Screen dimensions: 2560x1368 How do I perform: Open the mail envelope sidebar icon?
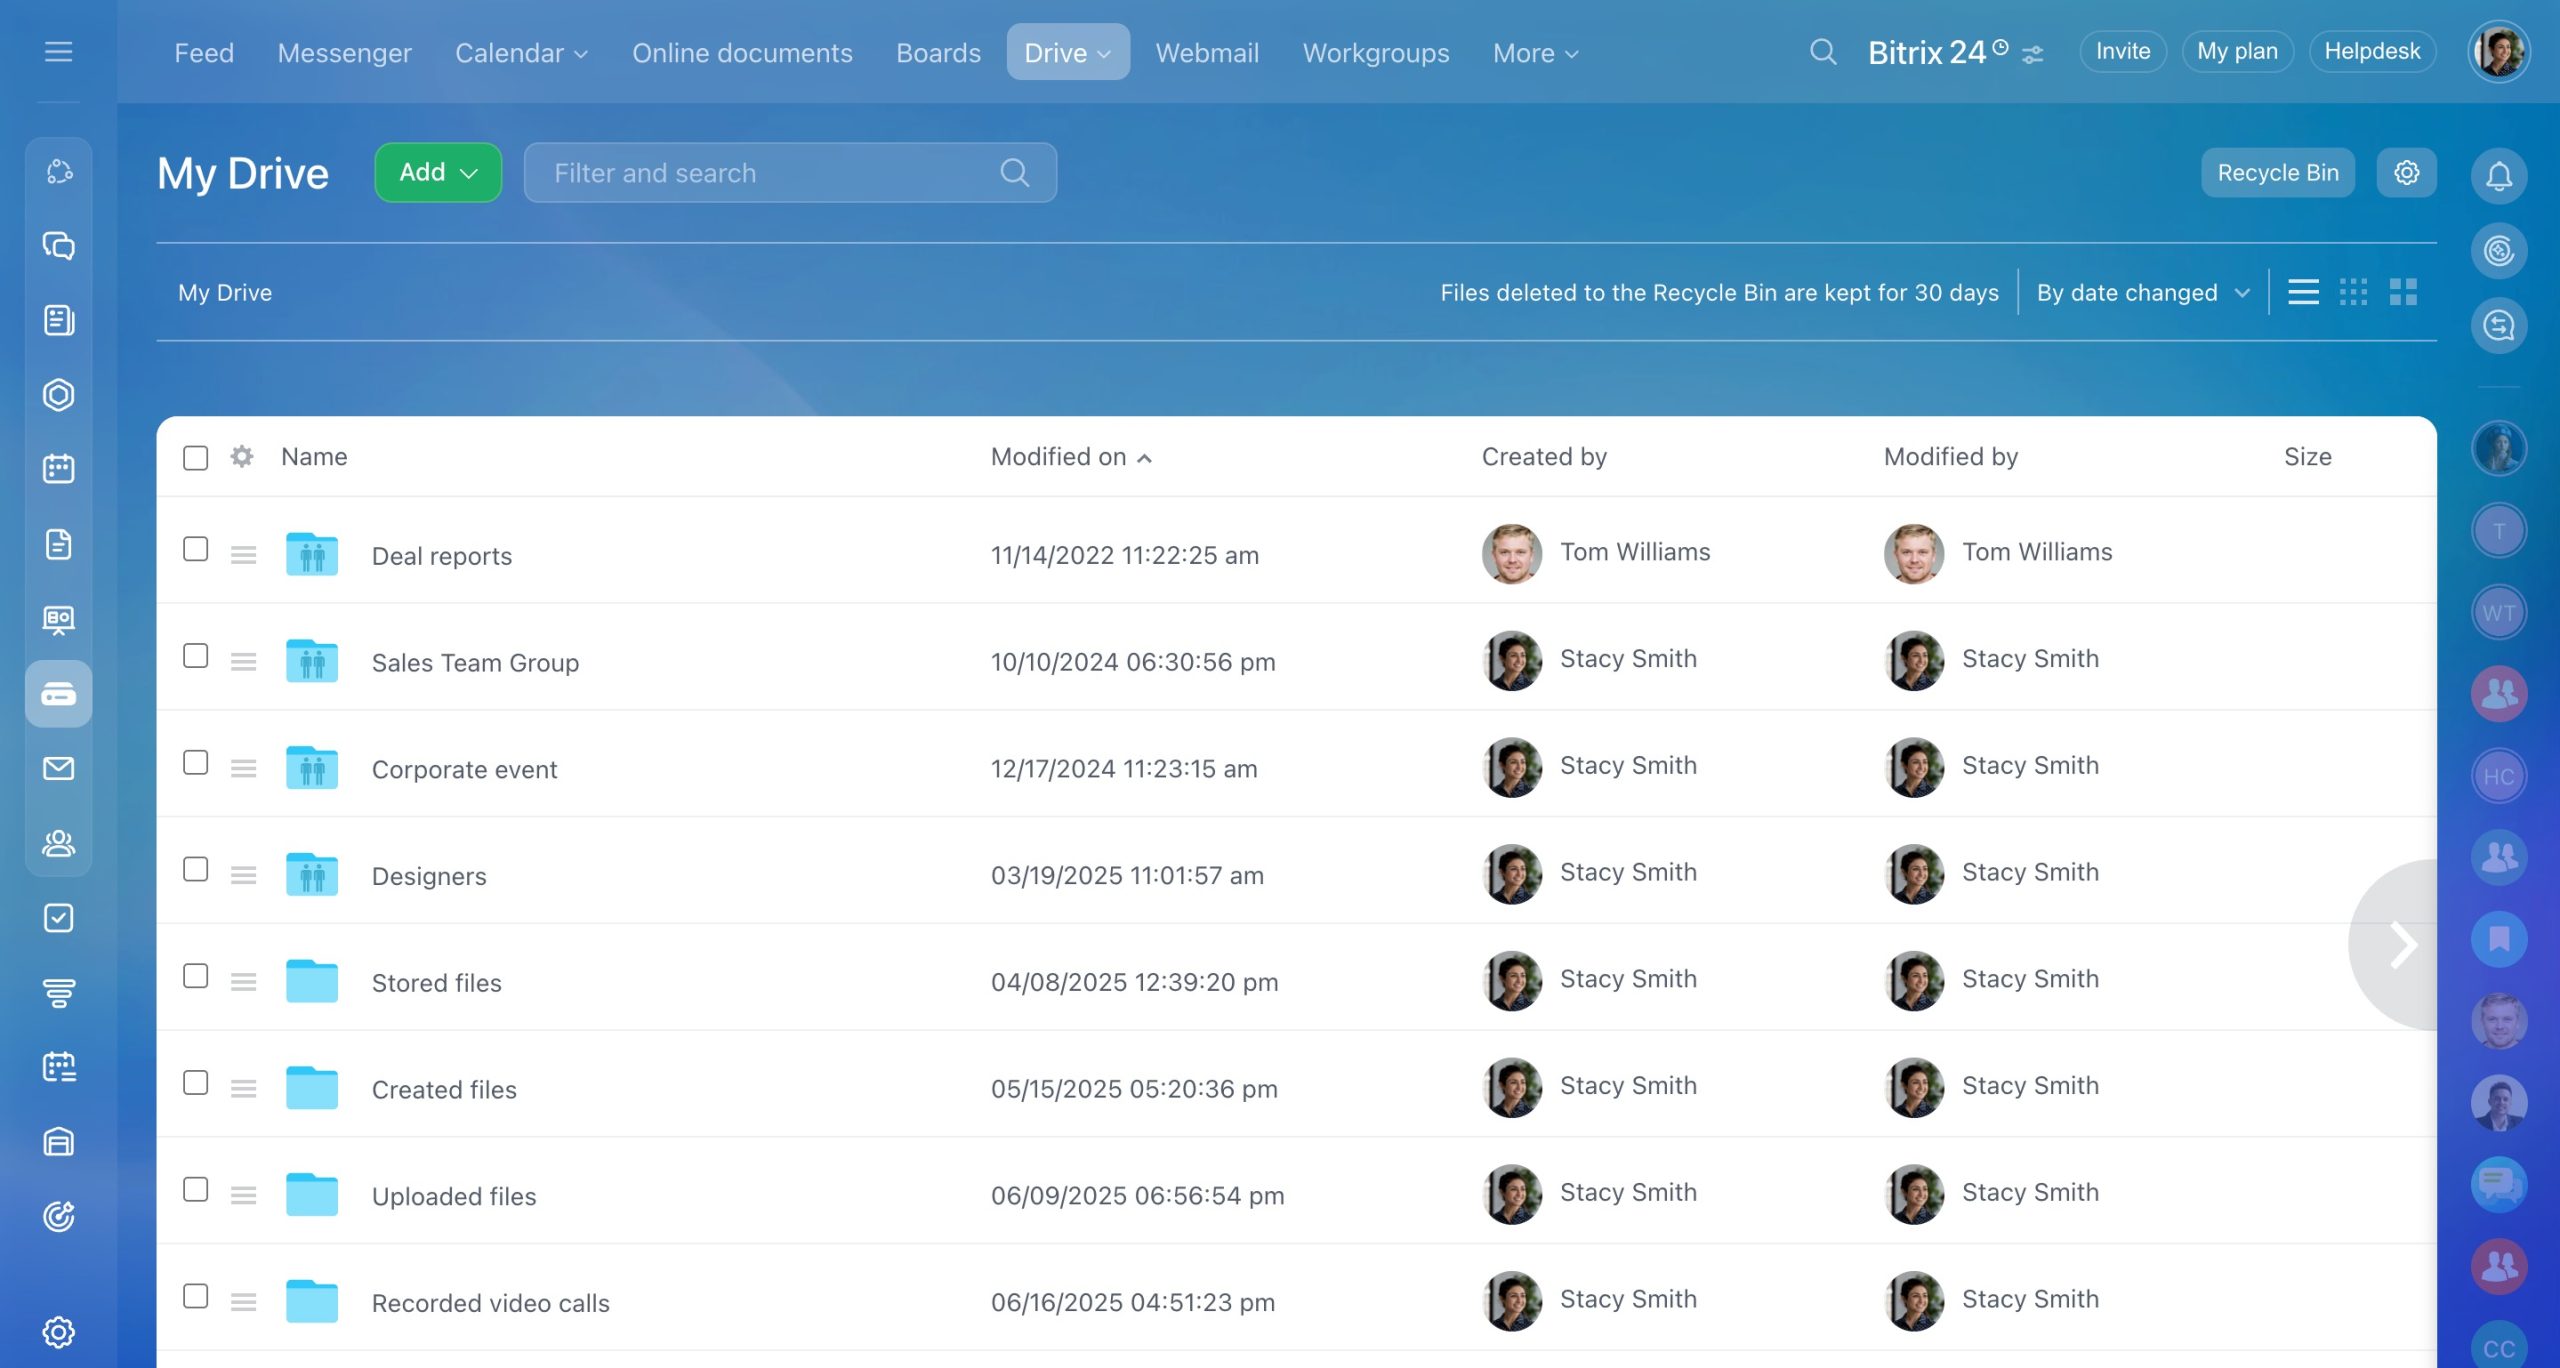[x=58, y=768]
